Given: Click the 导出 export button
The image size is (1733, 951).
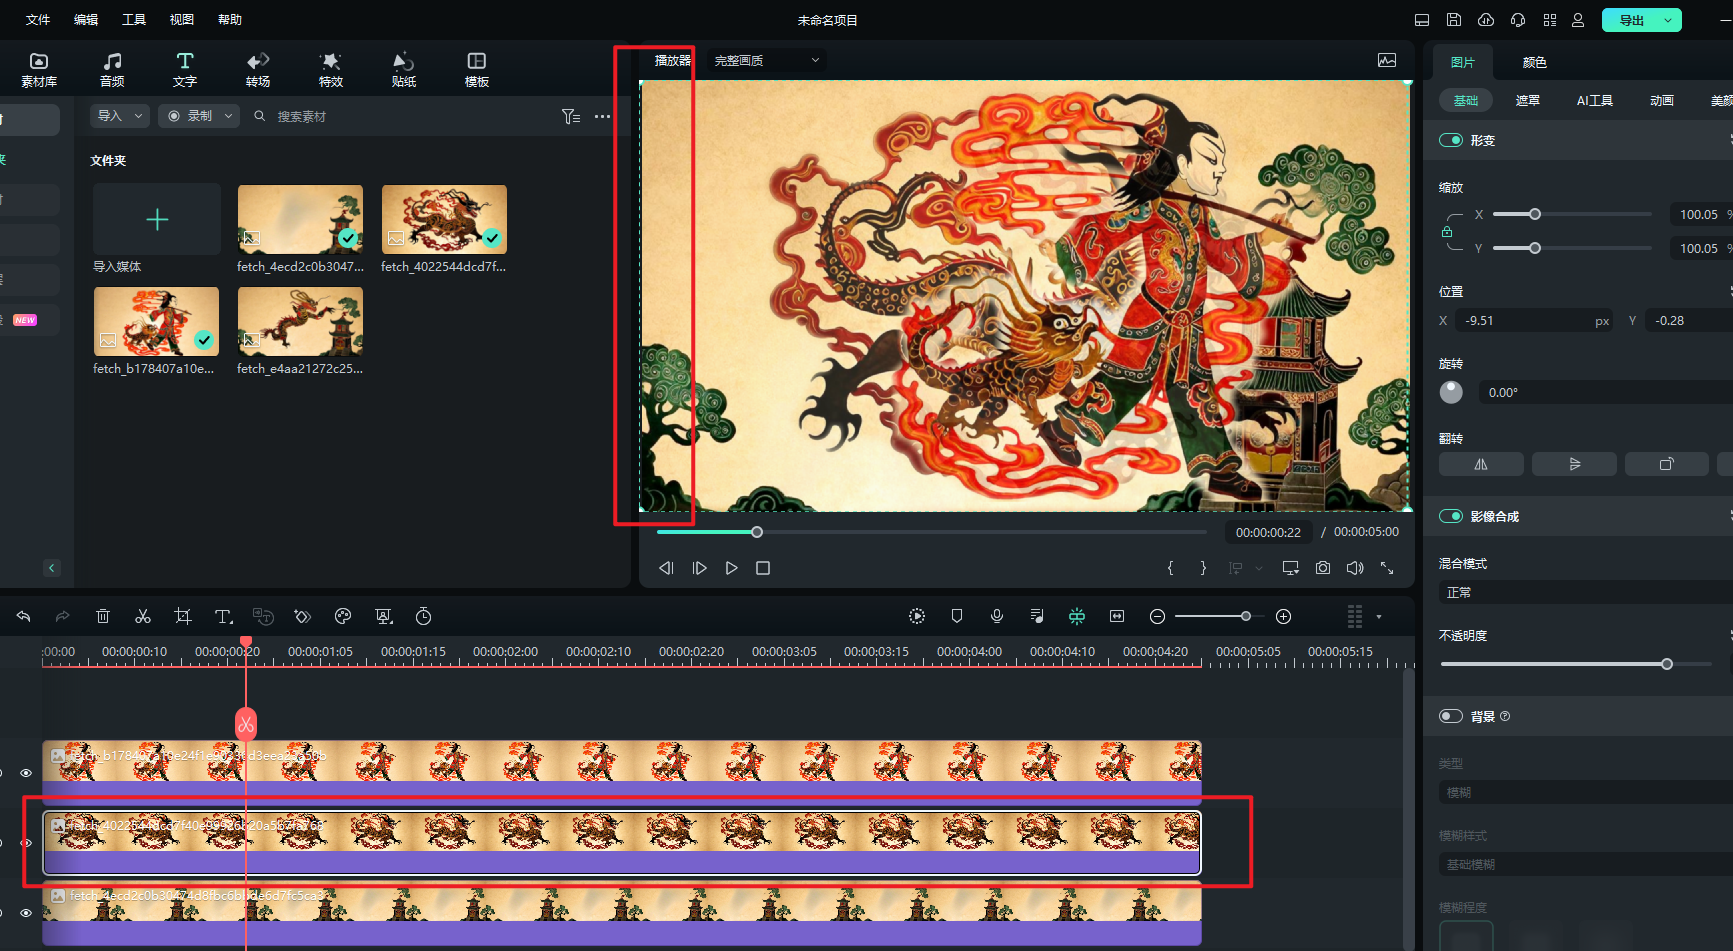Looking at the screenshot, I should point(1631,20).
